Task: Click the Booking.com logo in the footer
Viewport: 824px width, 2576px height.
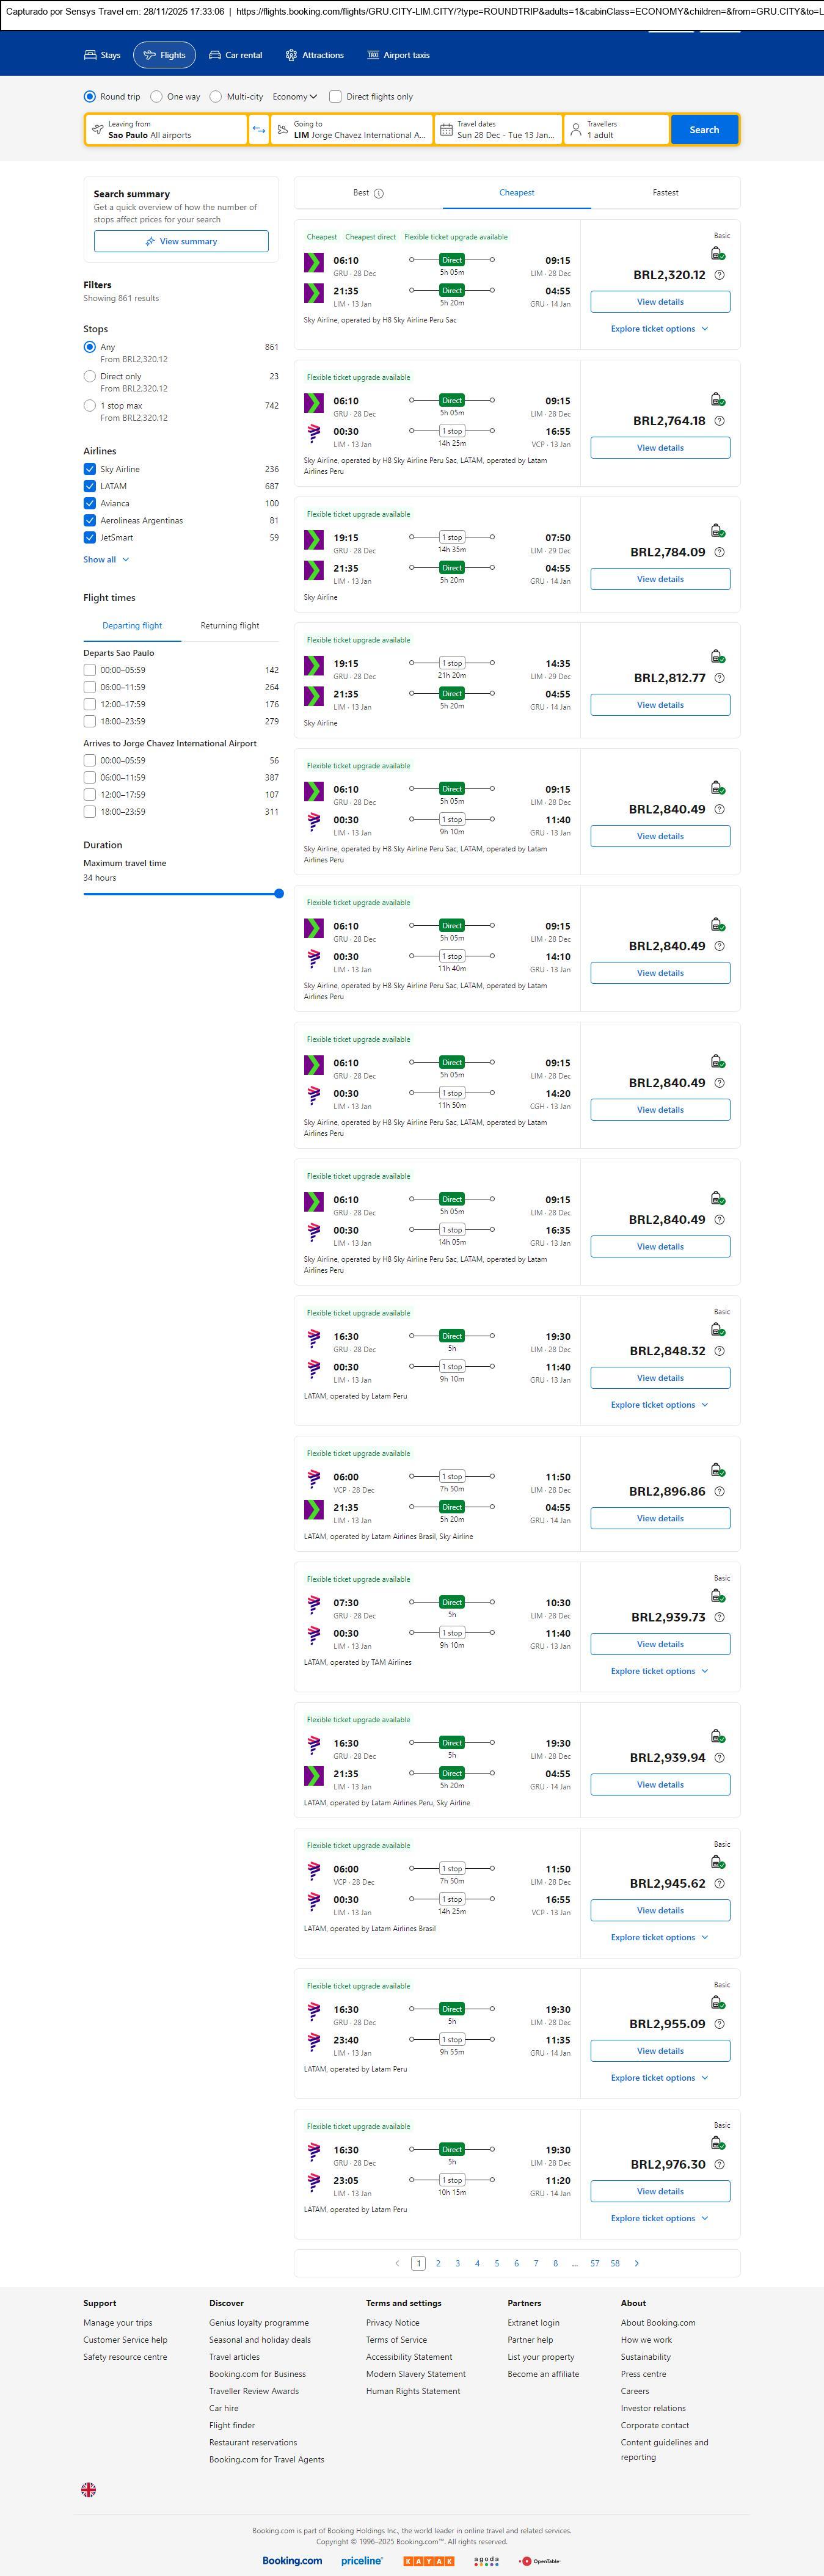Action: pos(292,2560)
